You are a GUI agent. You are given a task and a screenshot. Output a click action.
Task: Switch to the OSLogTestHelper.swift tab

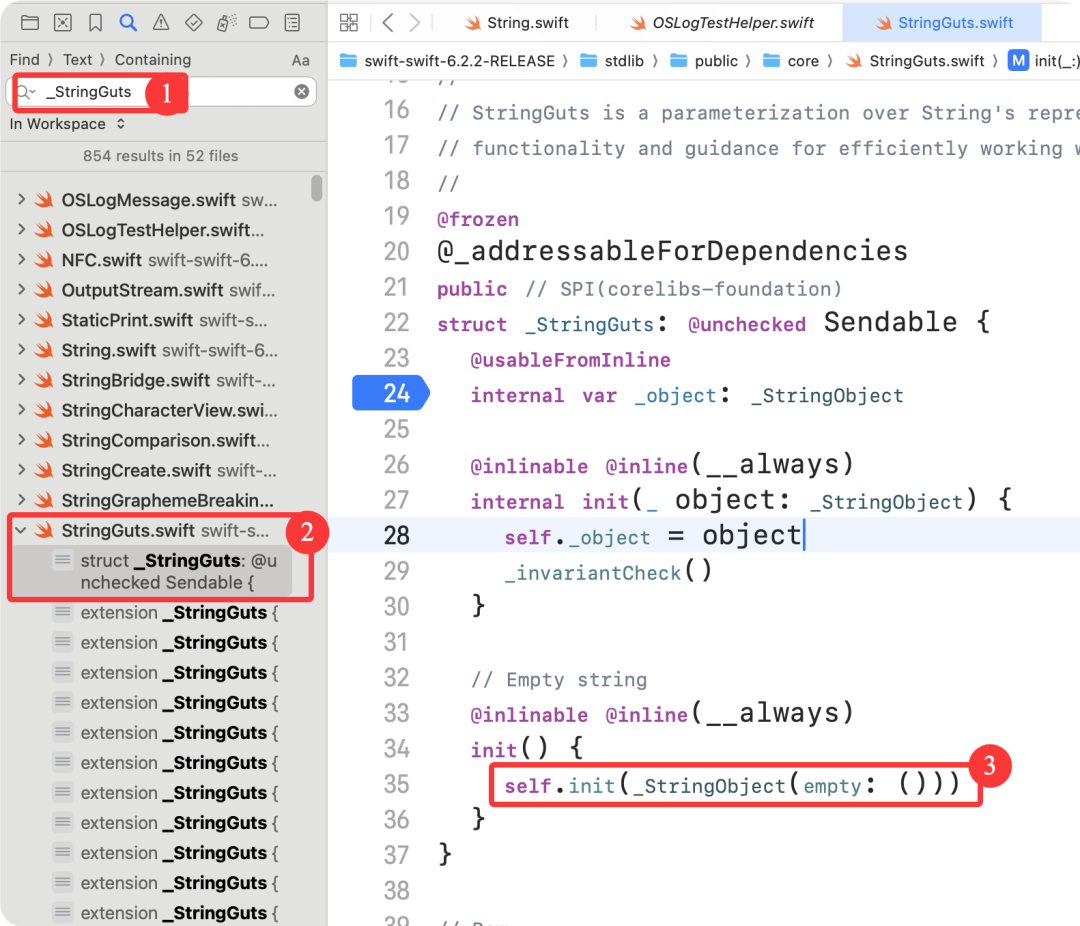721,23
